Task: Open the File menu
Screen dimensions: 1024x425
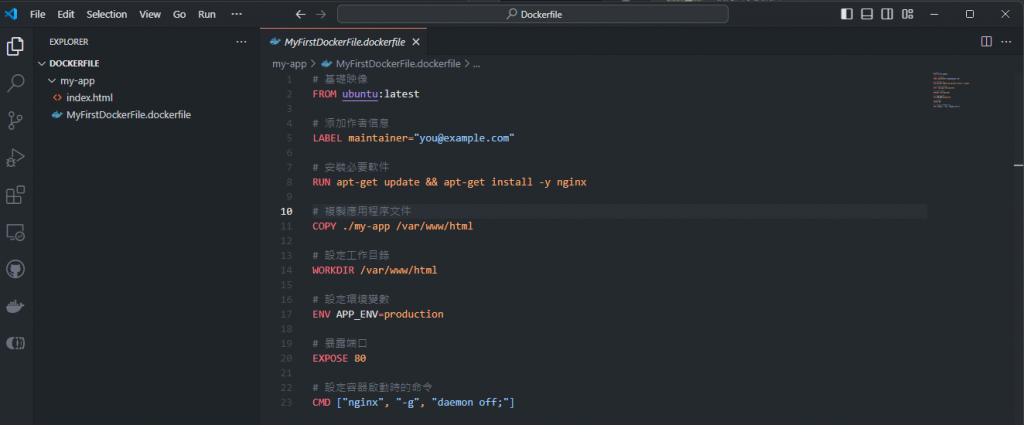Action: click(37, 14)
